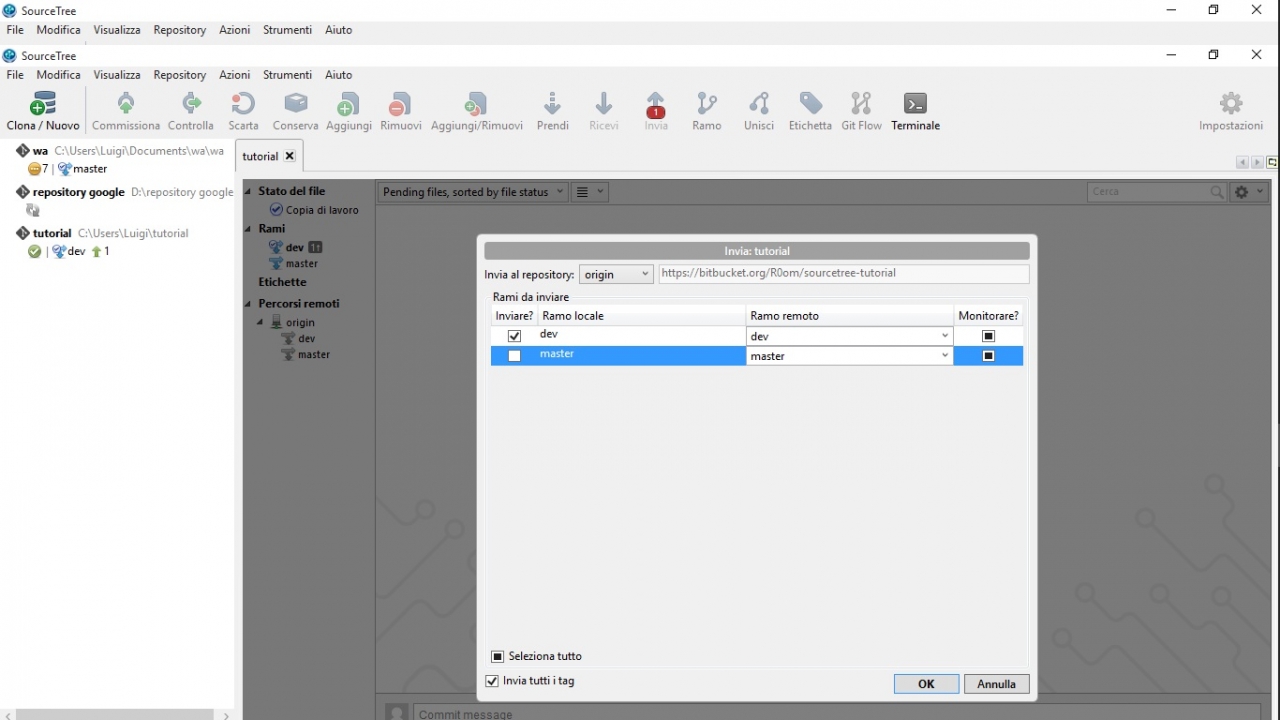Collapse the Stato del file section
The height and width of the screenshot is (720, 1280).
[249, 191]
